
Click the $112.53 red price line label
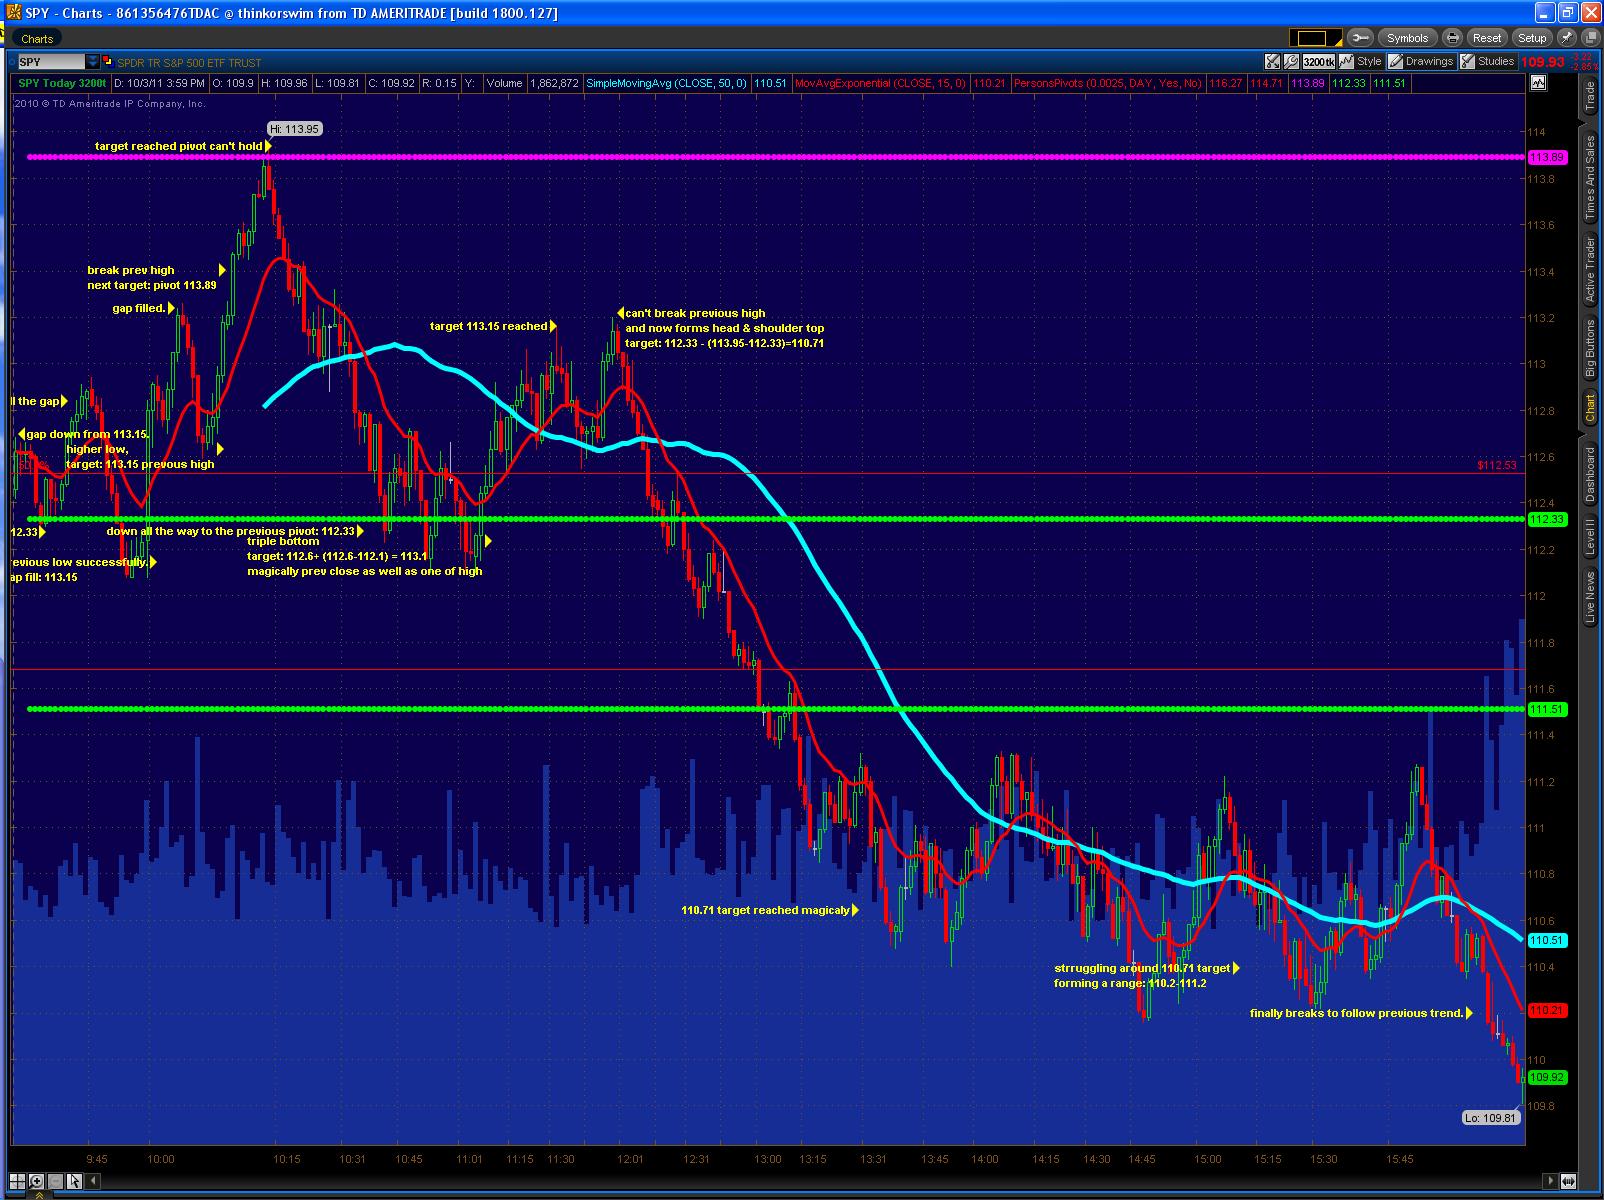[x=1497, y=465]
